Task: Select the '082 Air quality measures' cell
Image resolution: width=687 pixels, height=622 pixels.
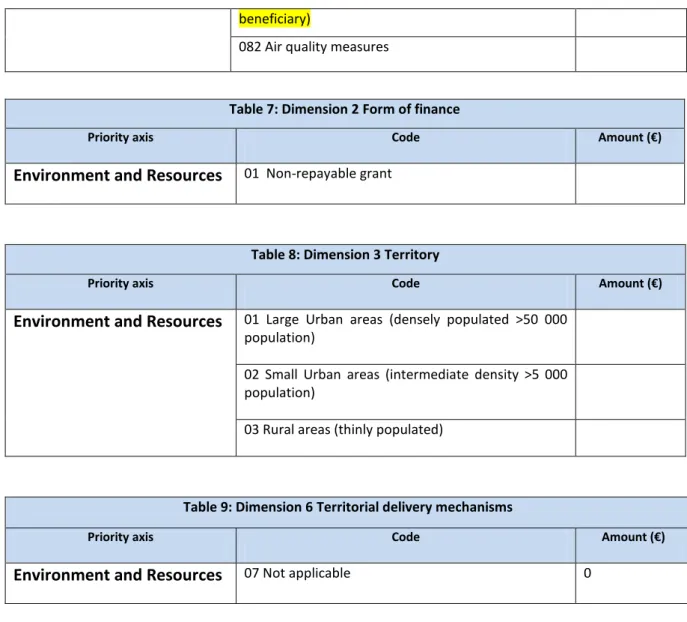Action: pos(403,54)
